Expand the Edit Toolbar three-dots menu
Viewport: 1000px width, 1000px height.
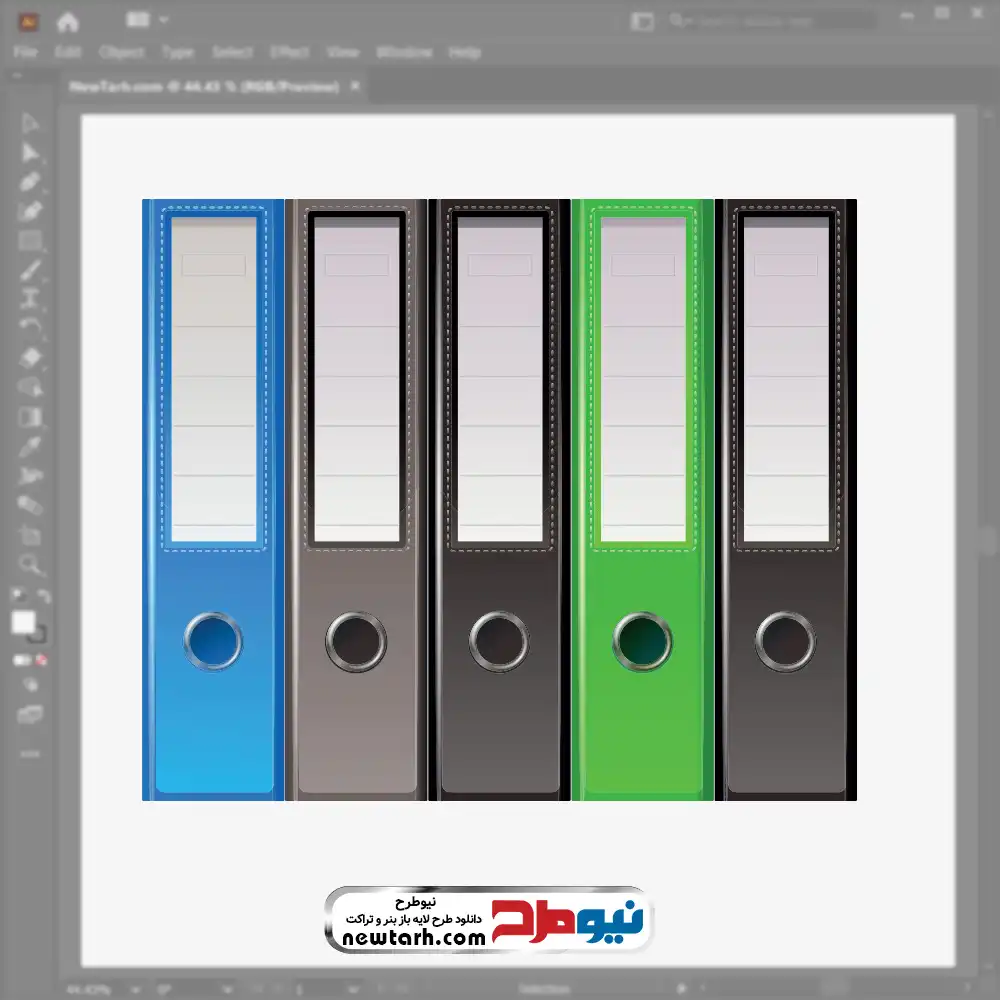coord(30,752)
